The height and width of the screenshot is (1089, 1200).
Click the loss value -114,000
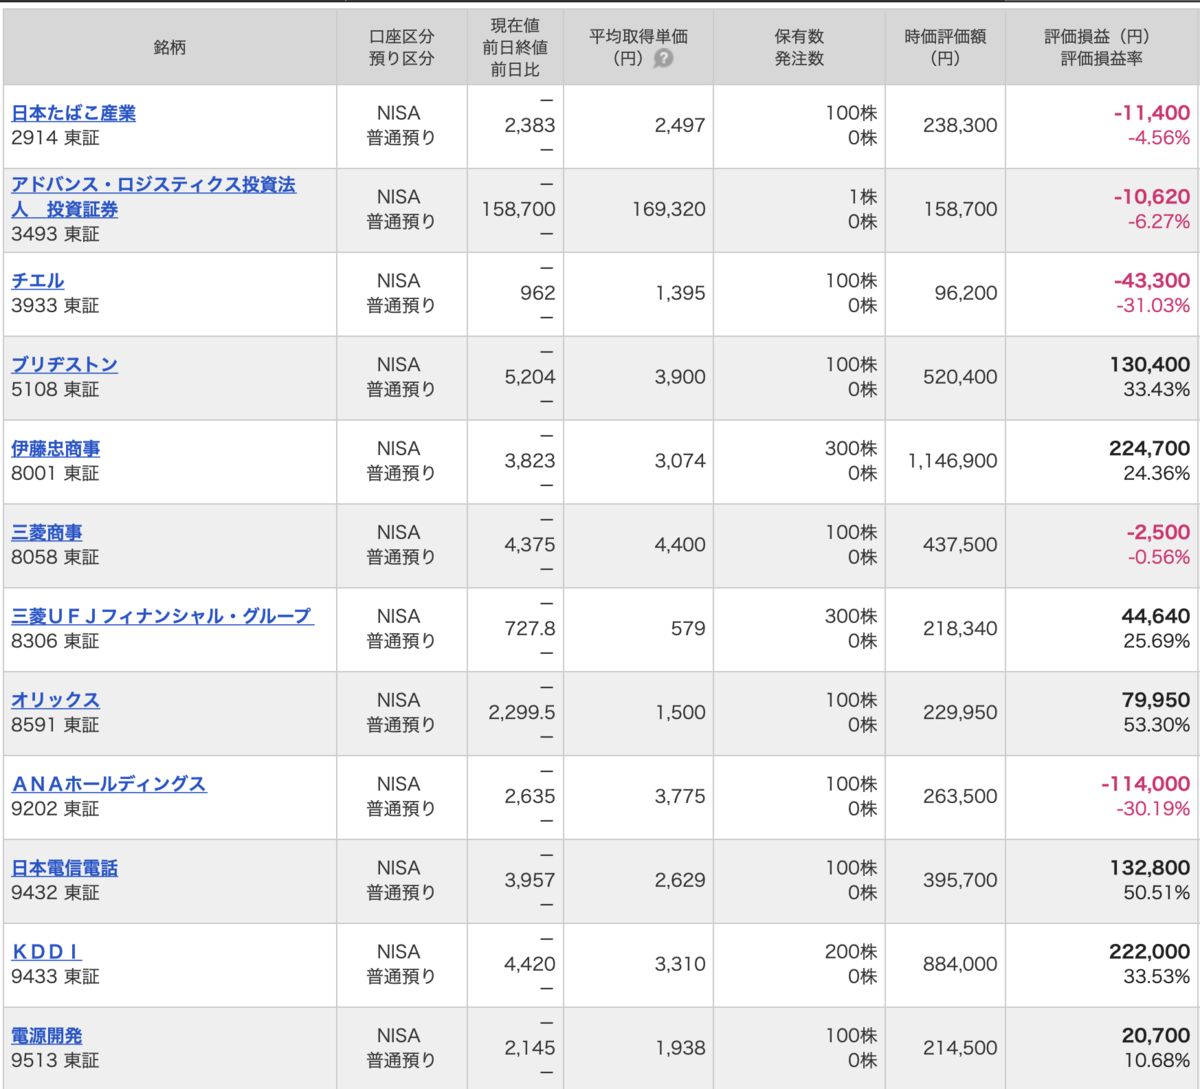pyautogui.click(x=1146, y=784)
